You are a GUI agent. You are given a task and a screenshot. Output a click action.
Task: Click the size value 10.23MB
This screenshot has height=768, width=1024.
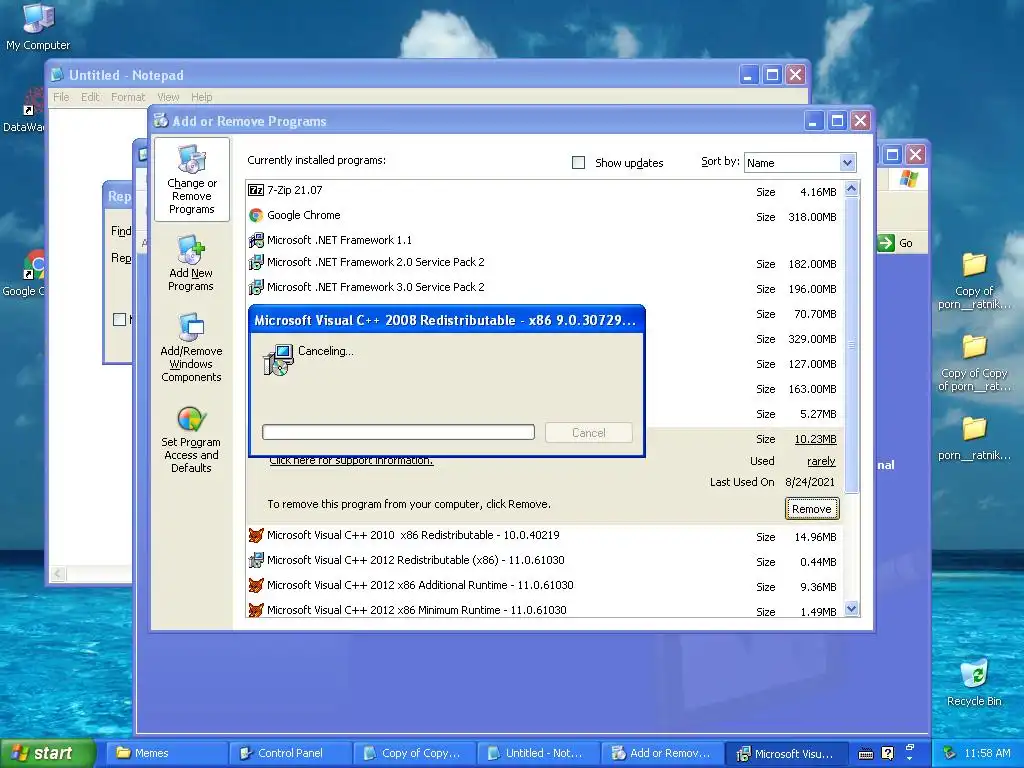(815, 439)
